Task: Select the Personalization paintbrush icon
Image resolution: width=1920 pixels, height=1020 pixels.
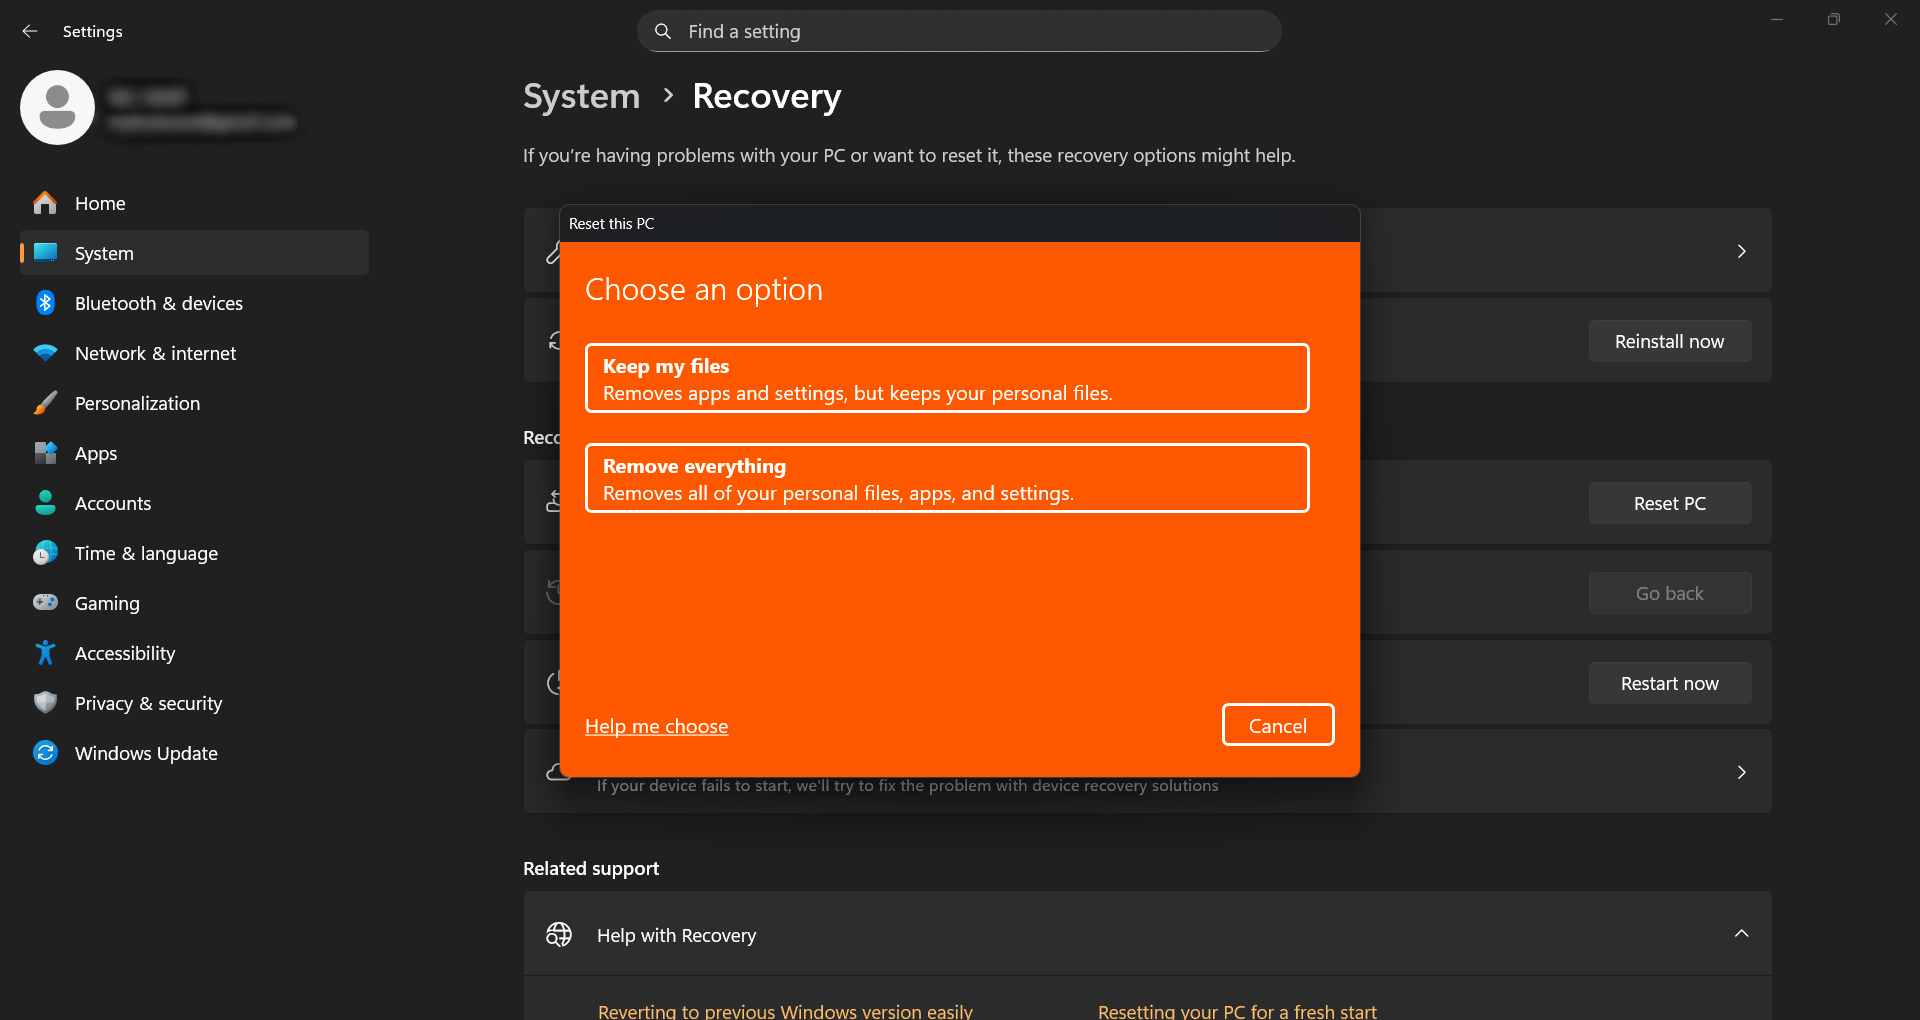Action: [x=45, y=403]
